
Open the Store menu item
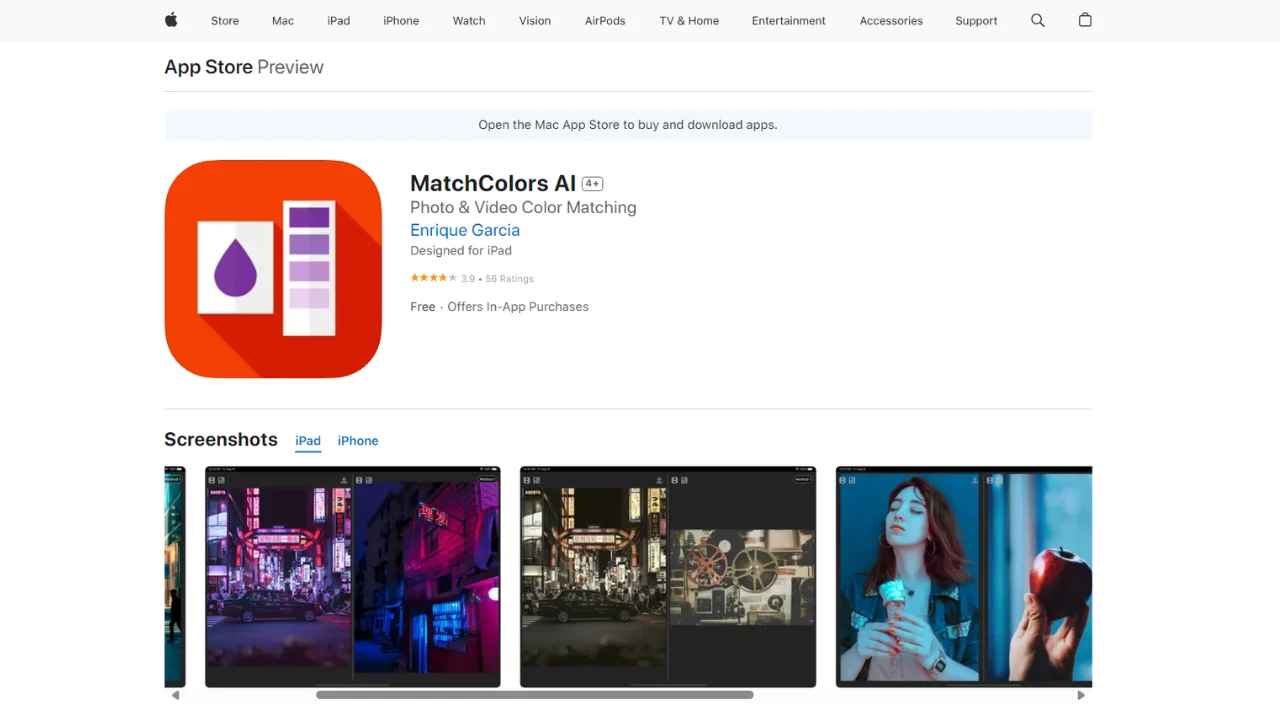coord(225,21)
